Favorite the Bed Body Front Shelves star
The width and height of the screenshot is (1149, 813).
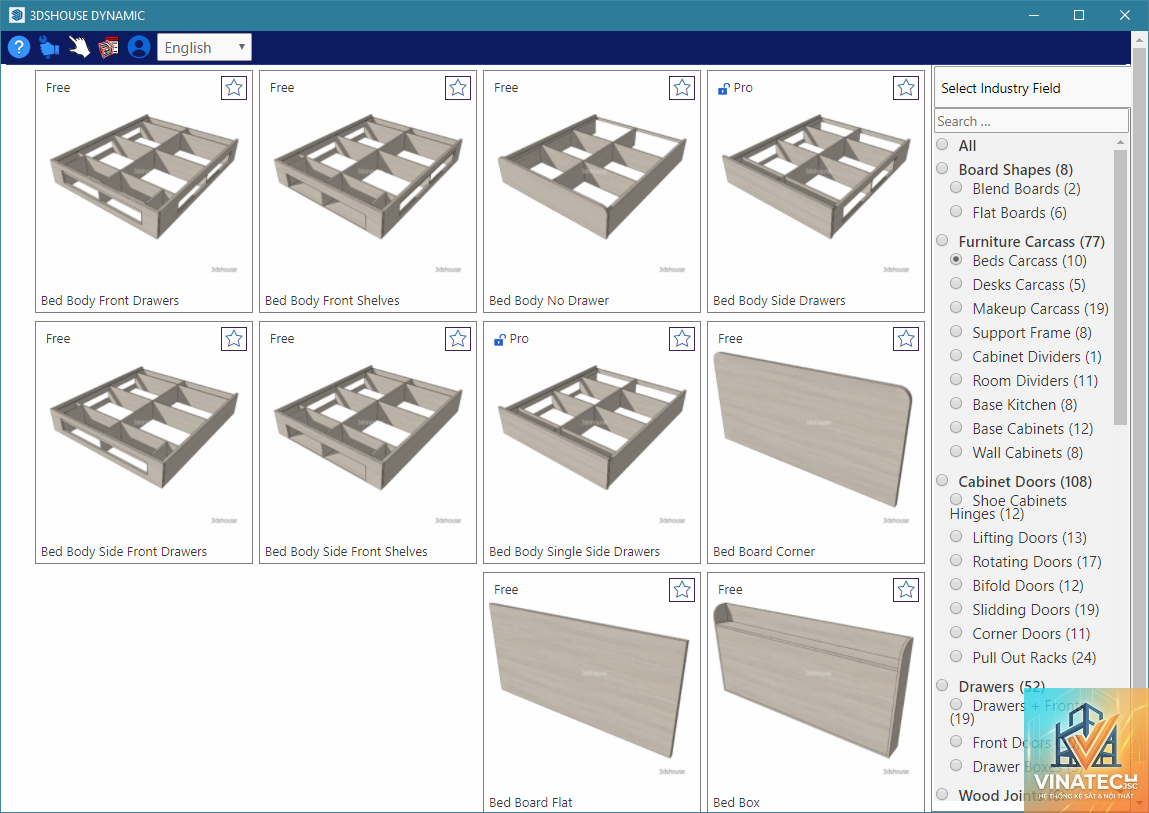(x=458, y=88)
